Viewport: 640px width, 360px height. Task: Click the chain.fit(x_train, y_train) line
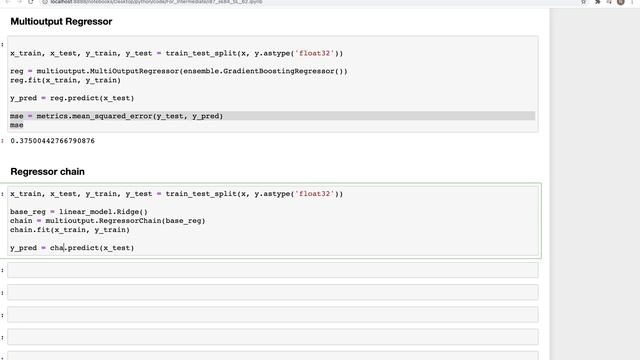point(70,230)
